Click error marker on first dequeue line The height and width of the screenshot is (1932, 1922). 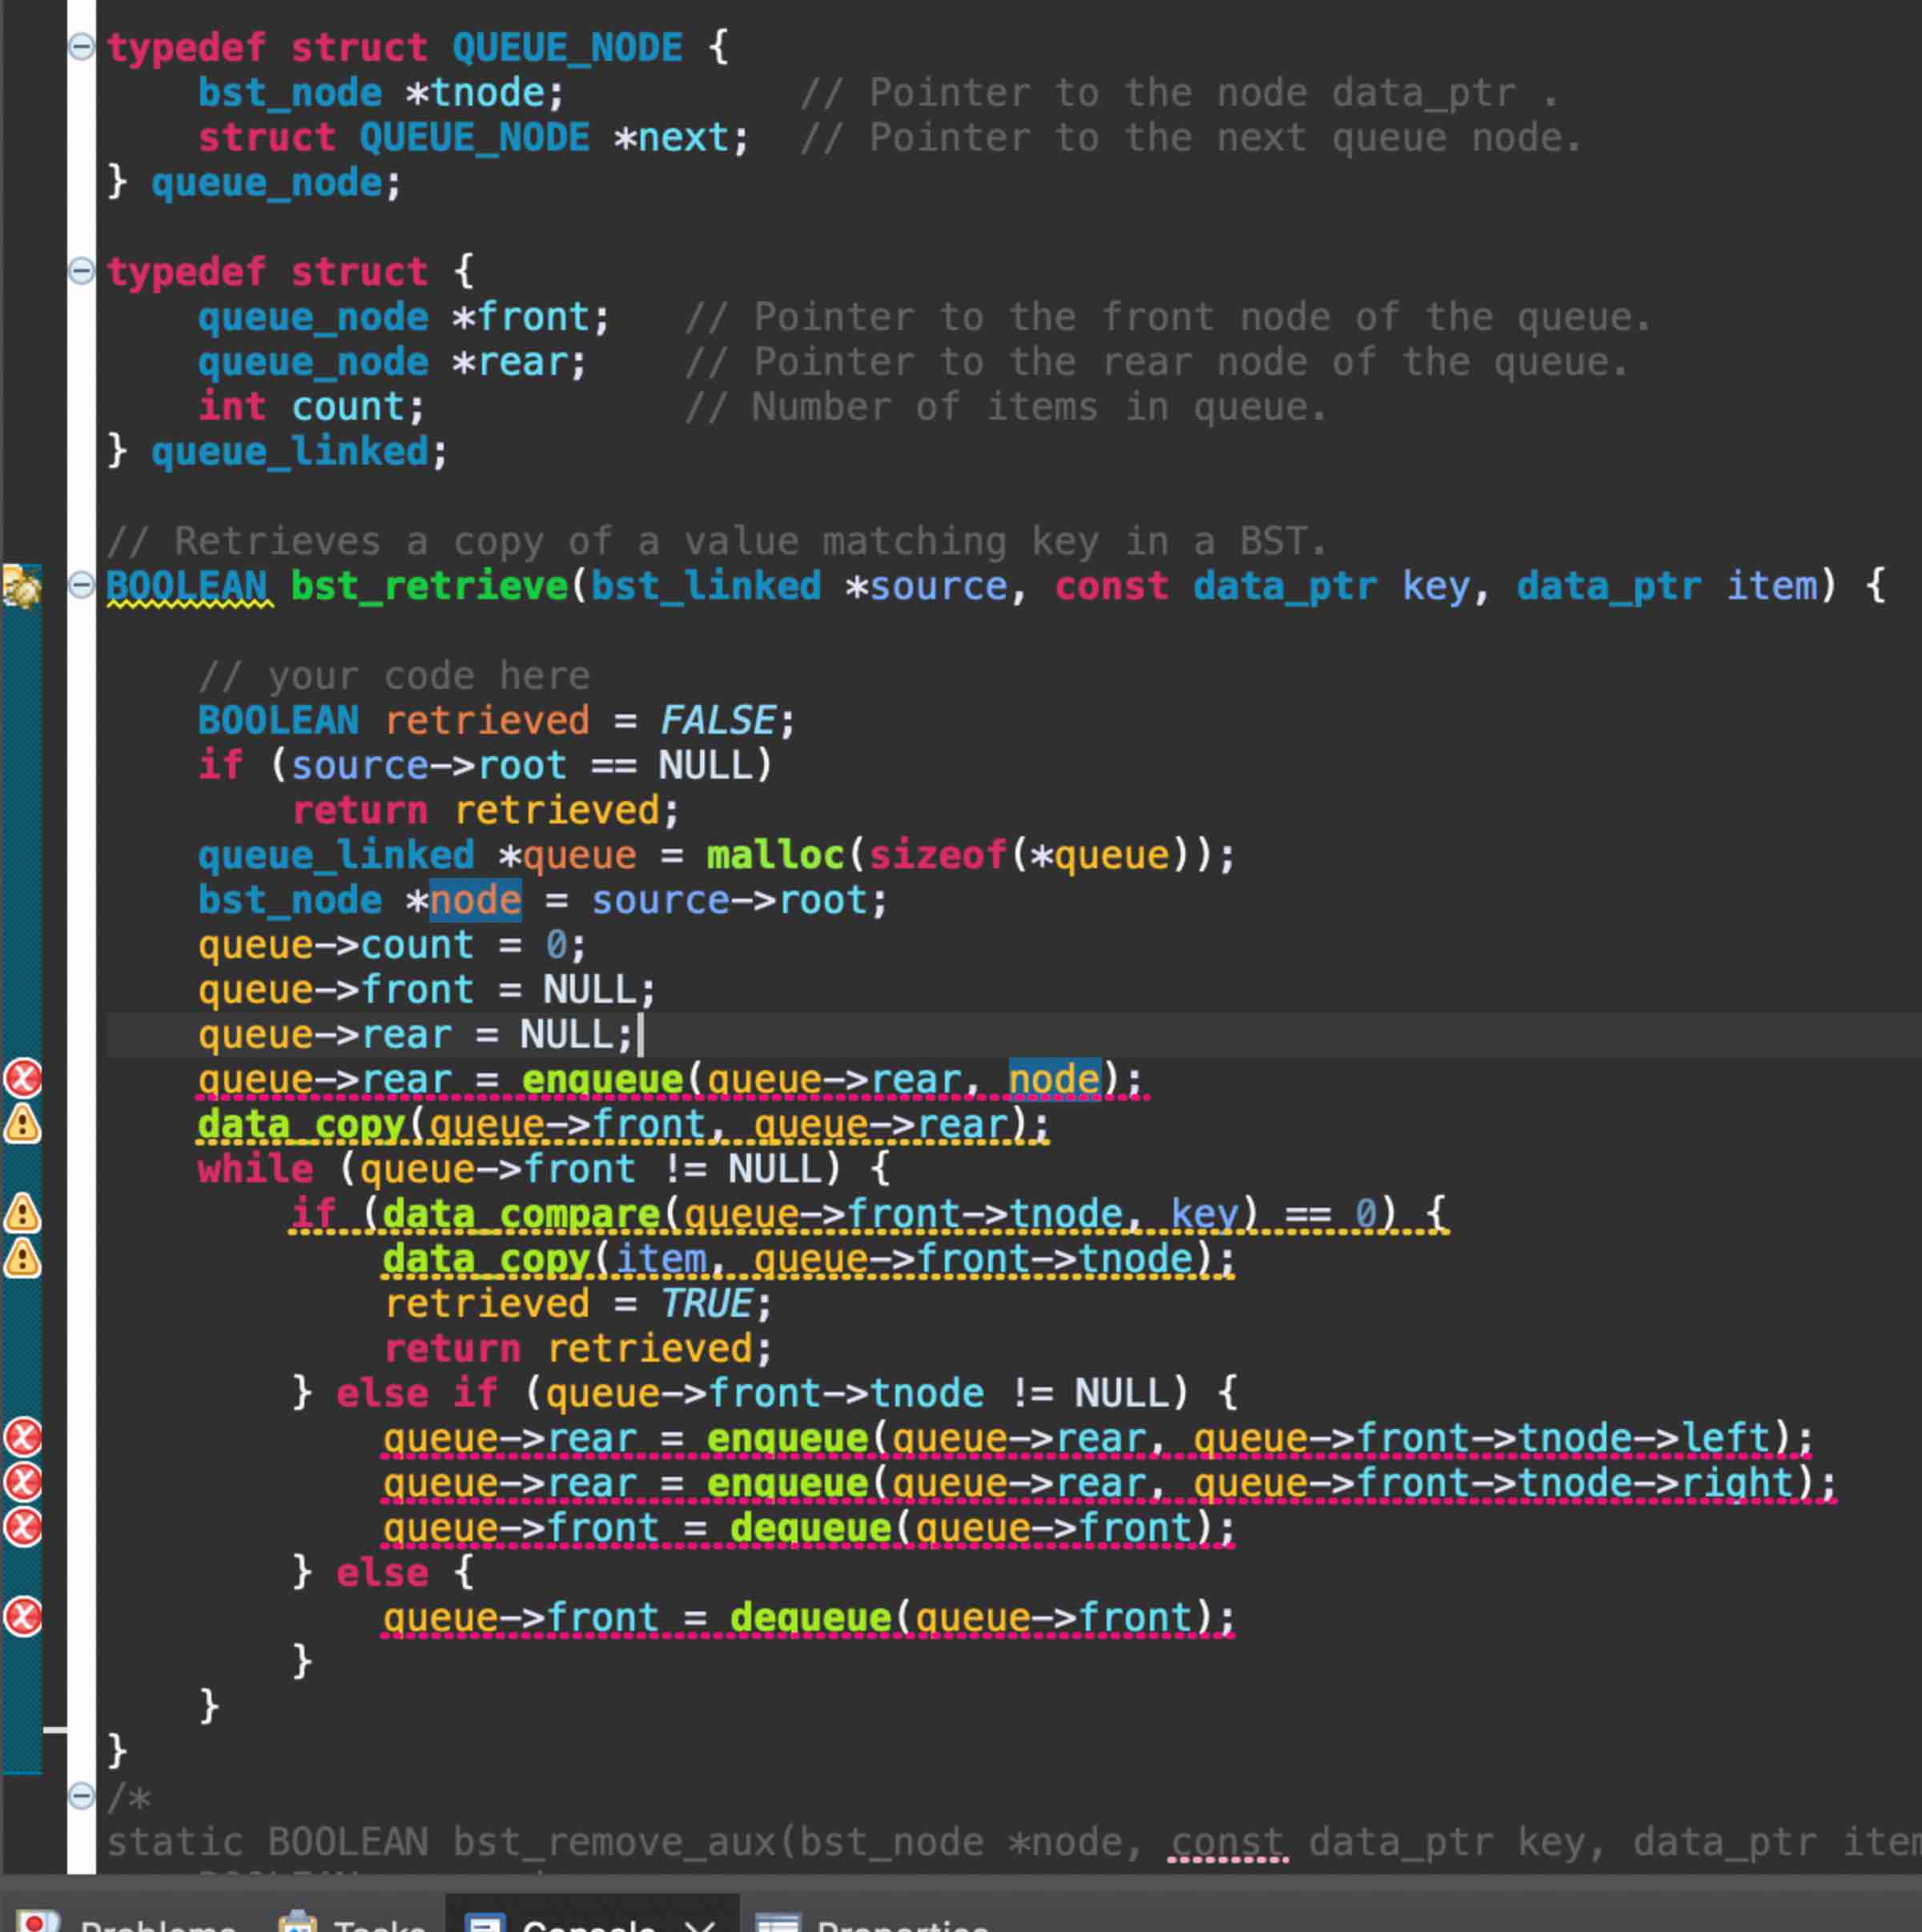[23, 1527]
